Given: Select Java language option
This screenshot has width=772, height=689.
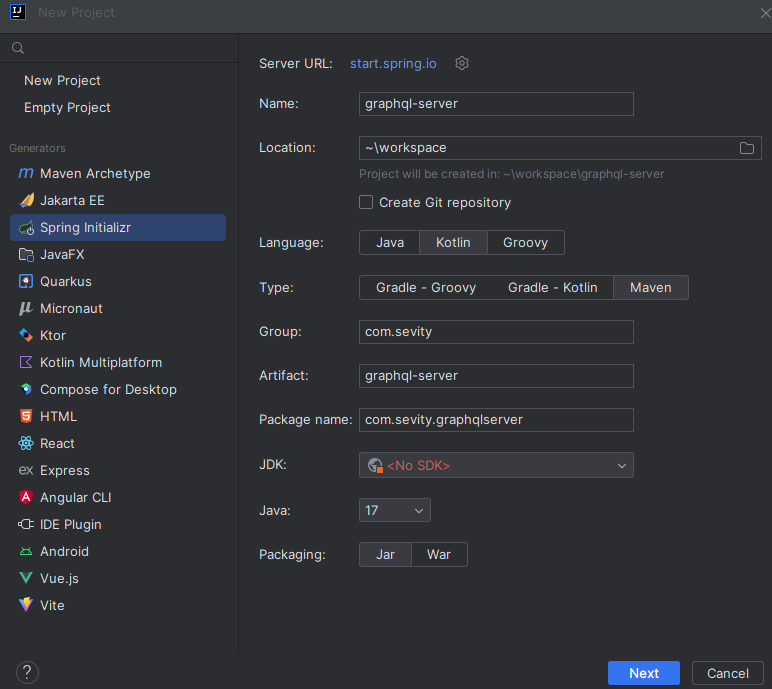Looking at the screenshot, I should click(390, 242).
